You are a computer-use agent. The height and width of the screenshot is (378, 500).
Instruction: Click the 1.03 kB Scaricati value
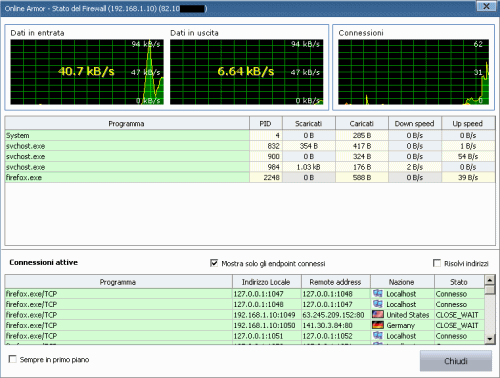coord(309,167)
